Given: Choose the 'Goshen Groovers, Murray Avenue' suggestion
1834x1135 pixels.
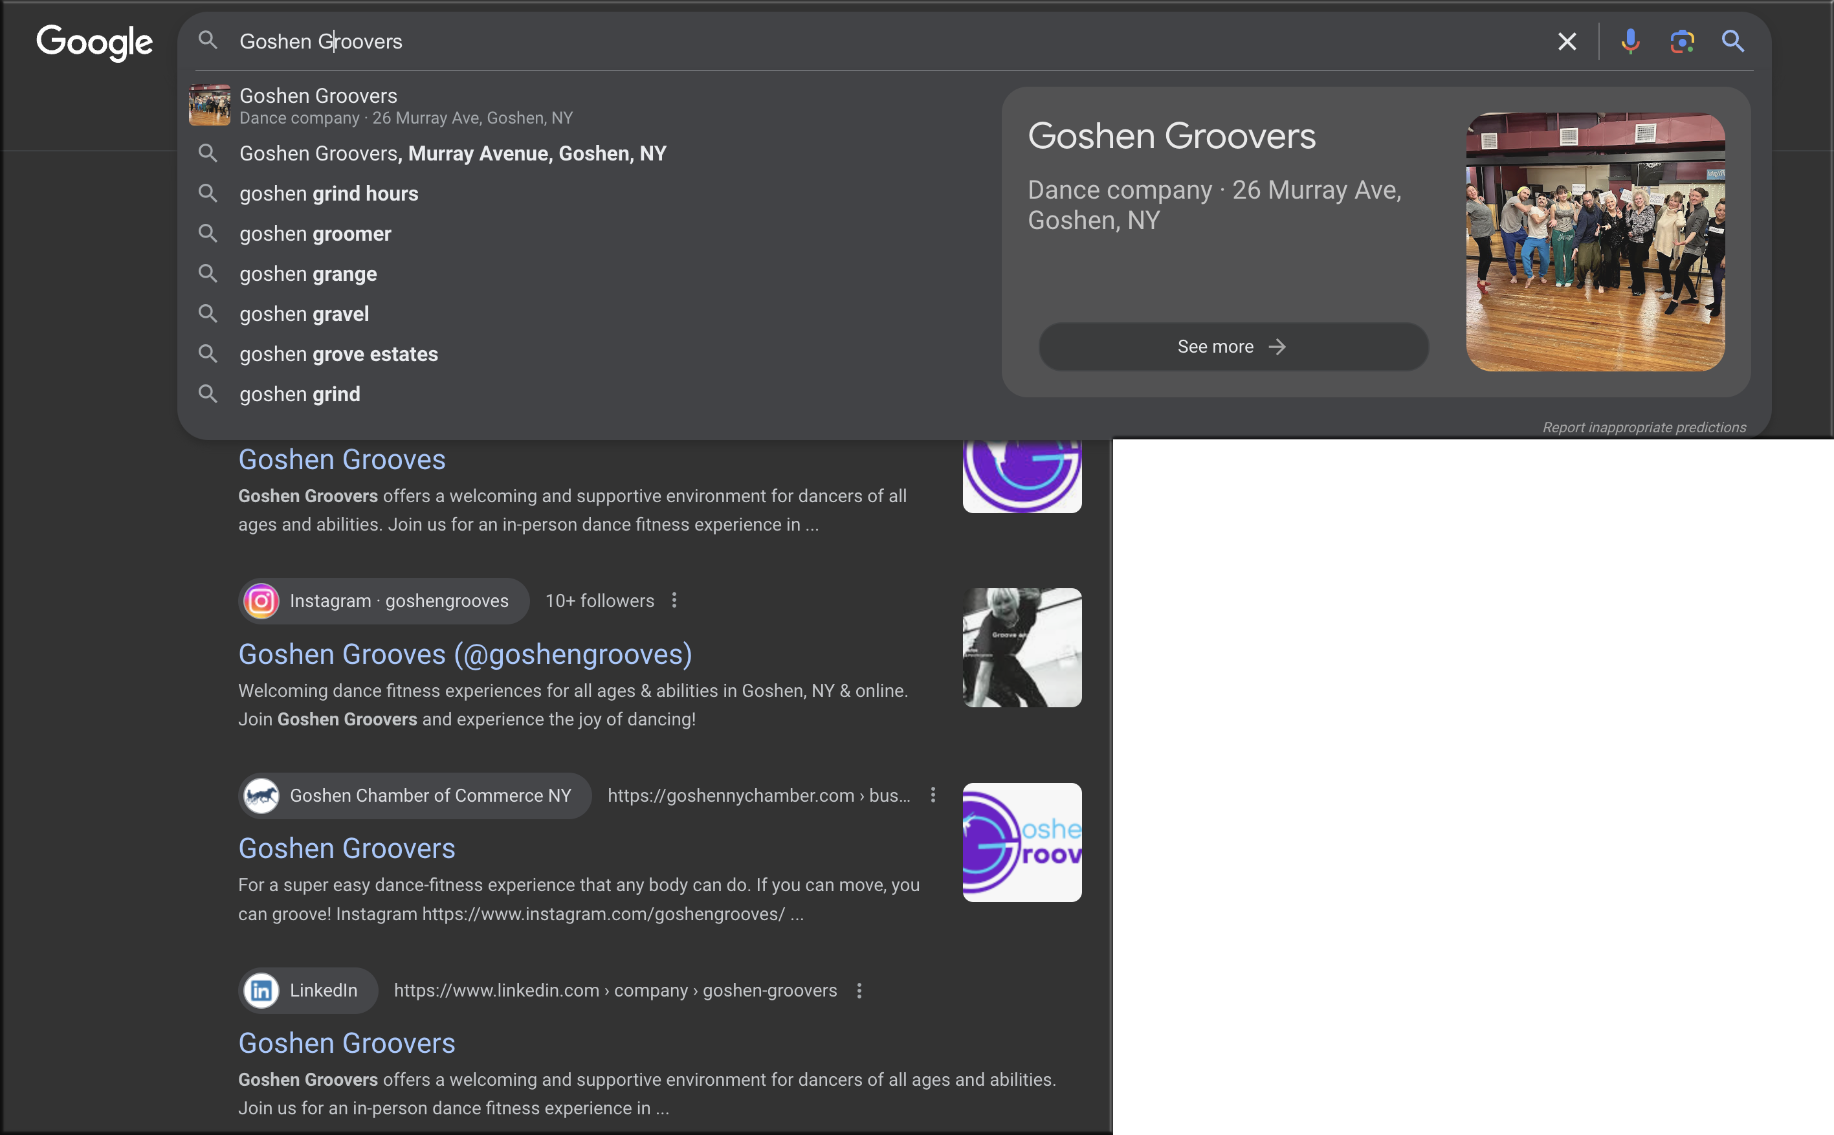Looking at the screenshot, I should tap(452, 153).
